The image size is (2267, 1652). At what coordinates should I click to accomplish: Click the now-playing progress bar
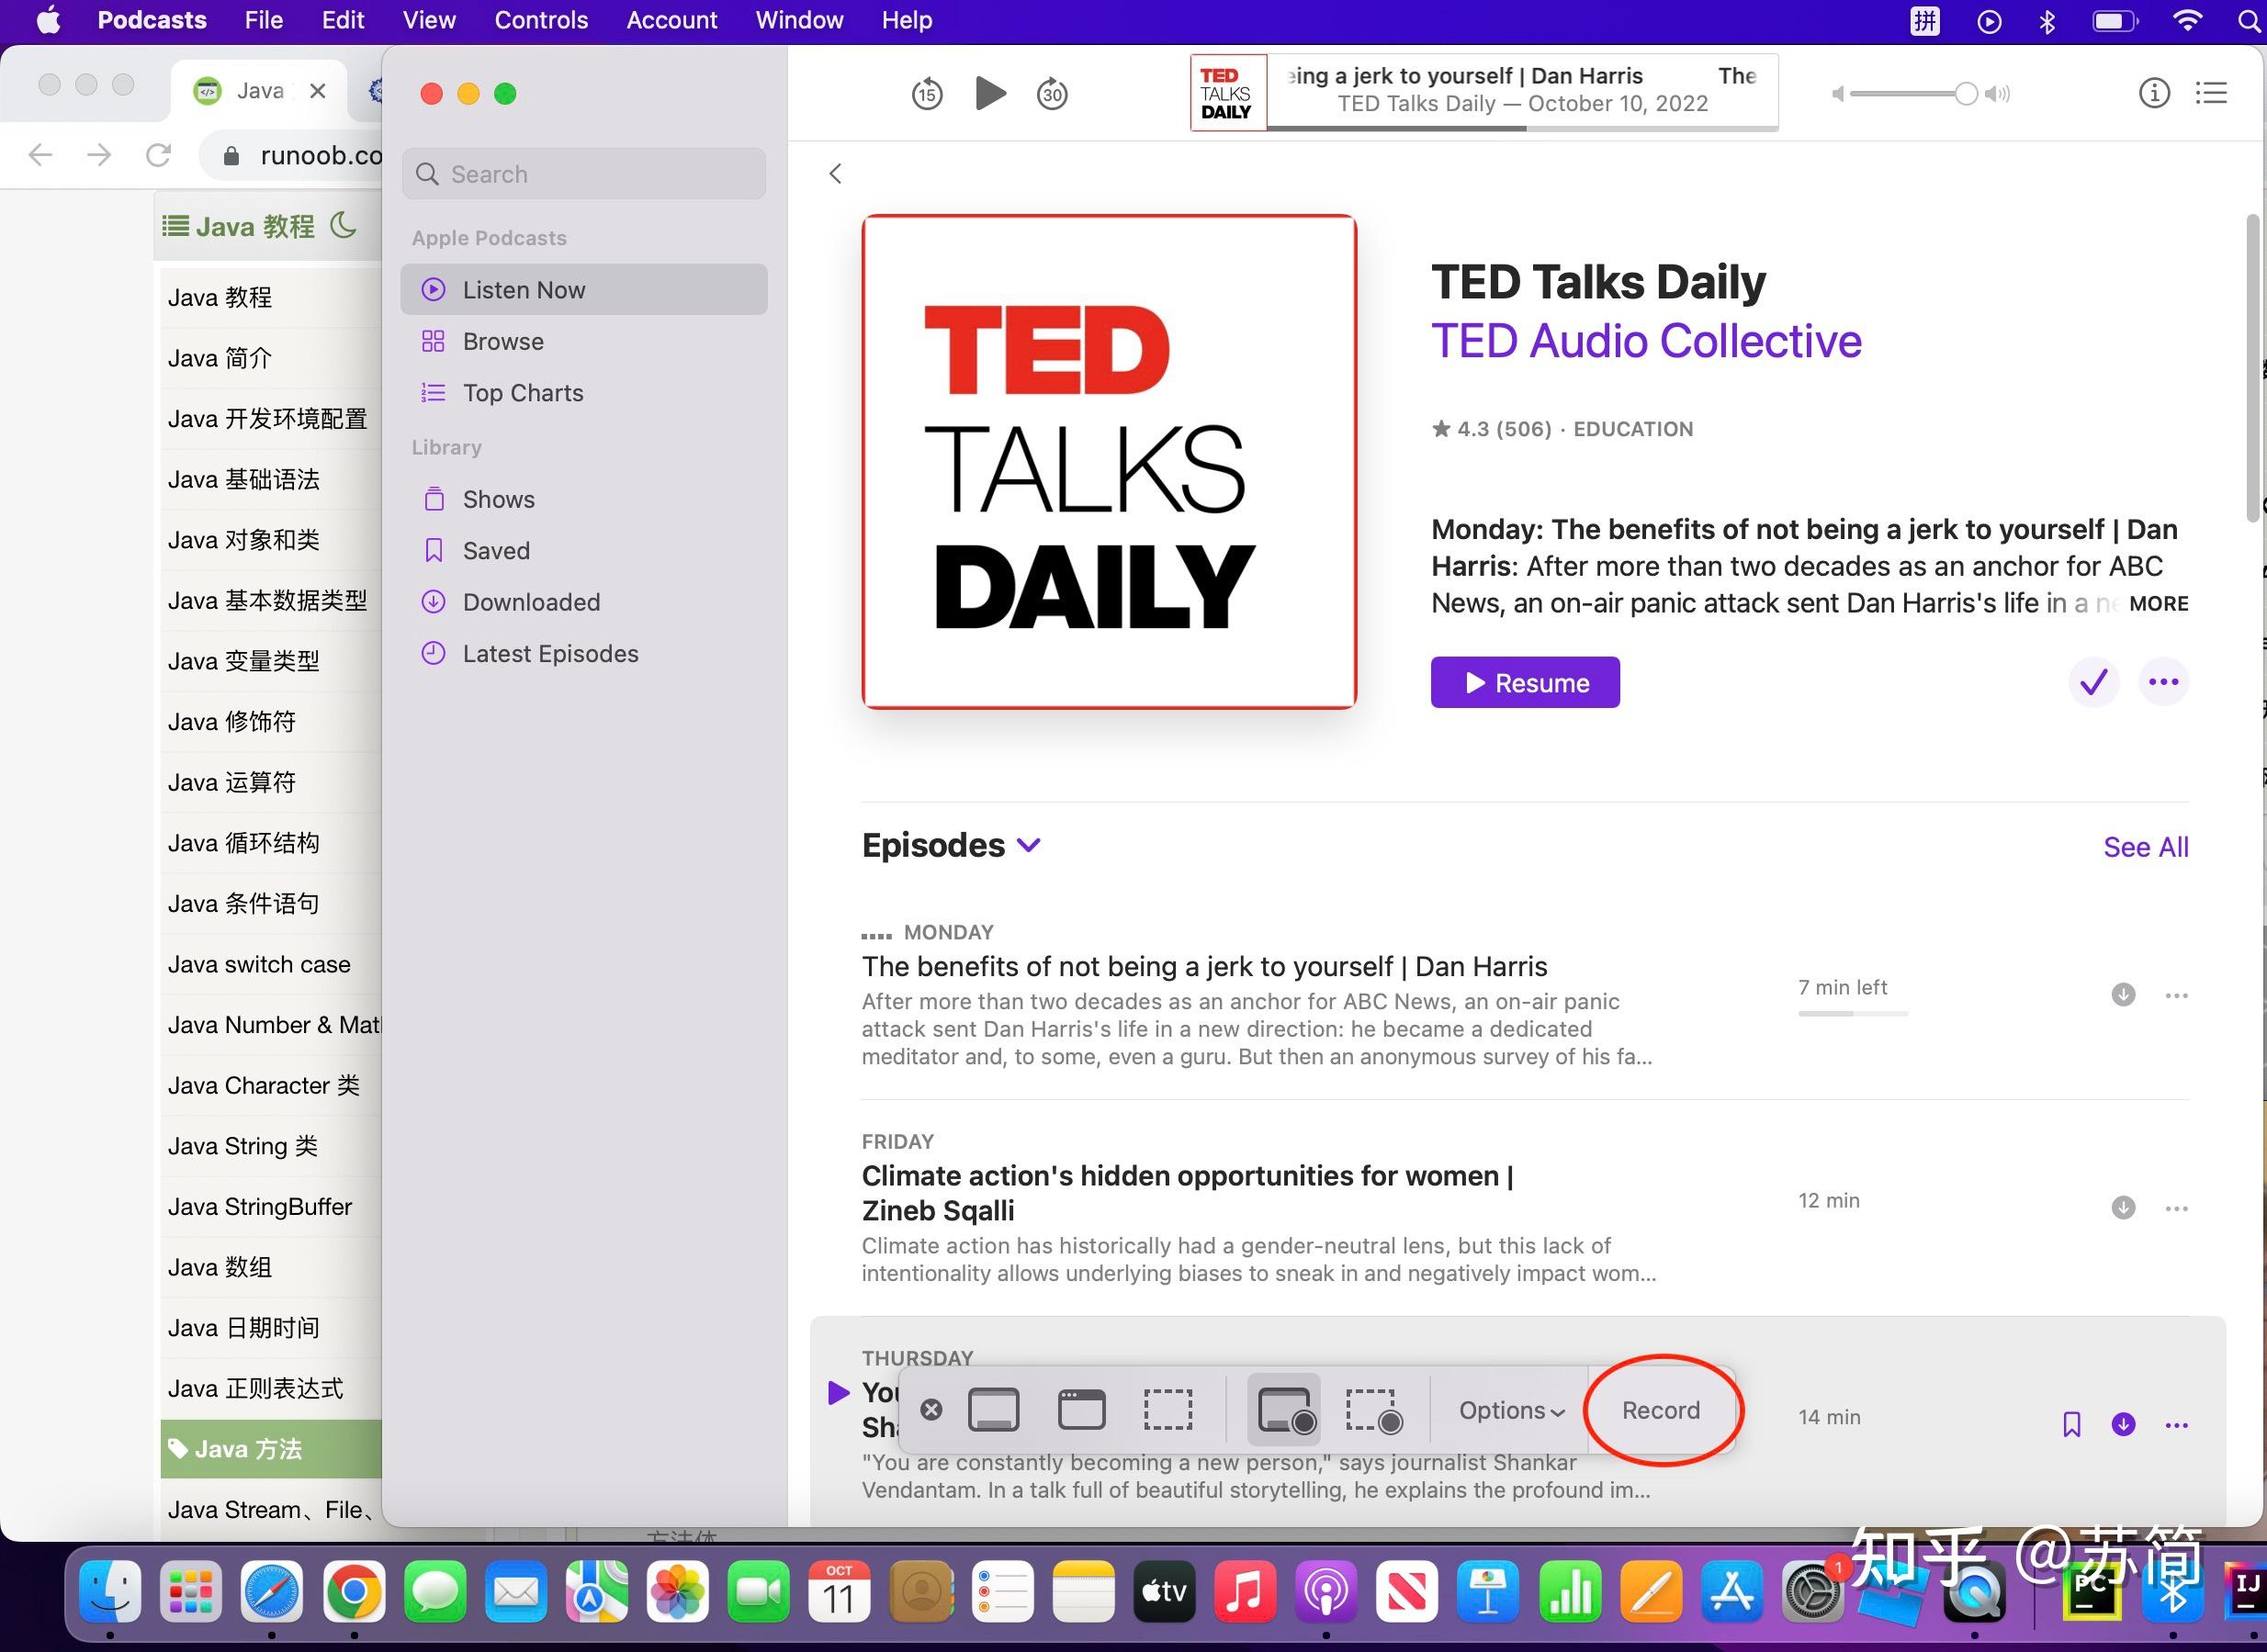1522,127
